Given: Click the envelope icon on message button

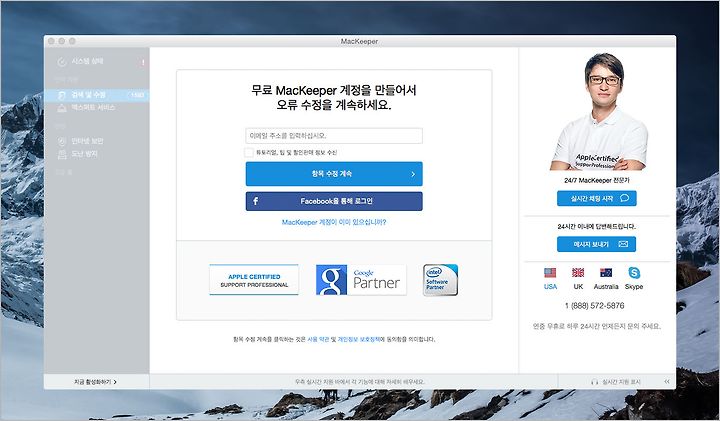Looking at the screenshot, I should click(623, 244).
